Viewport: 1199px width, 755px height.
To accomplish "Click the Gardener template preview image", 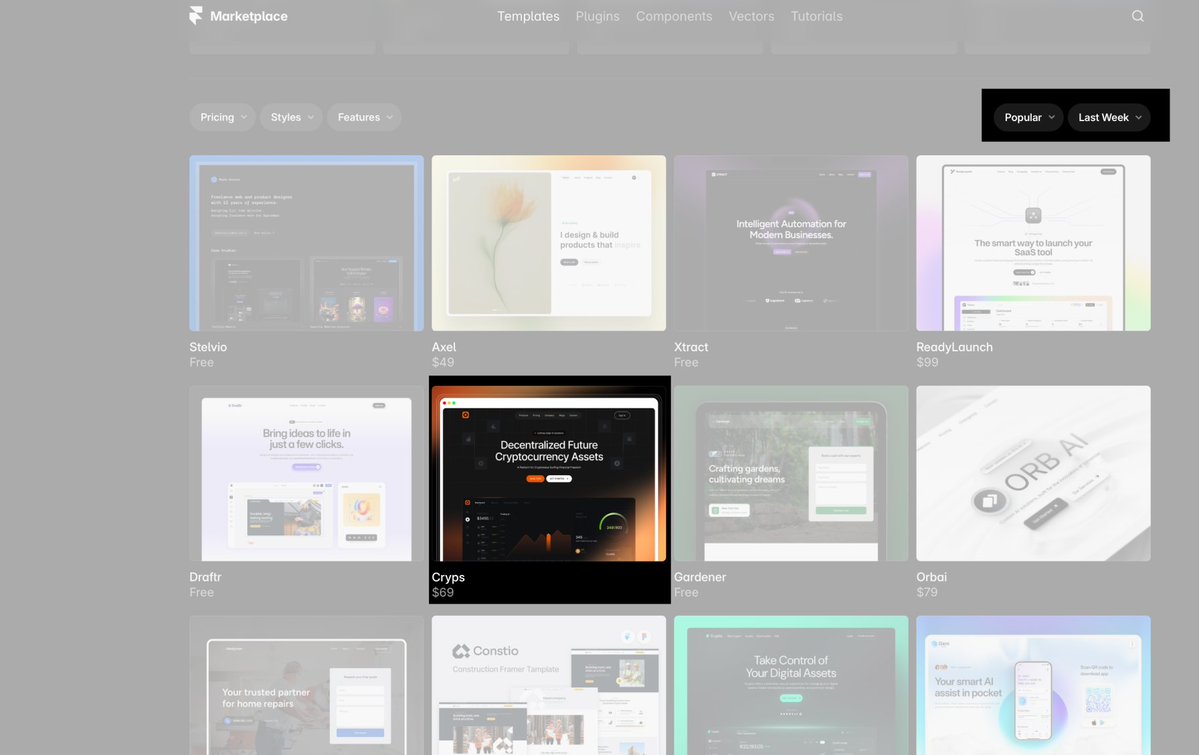I will point(790,472).
